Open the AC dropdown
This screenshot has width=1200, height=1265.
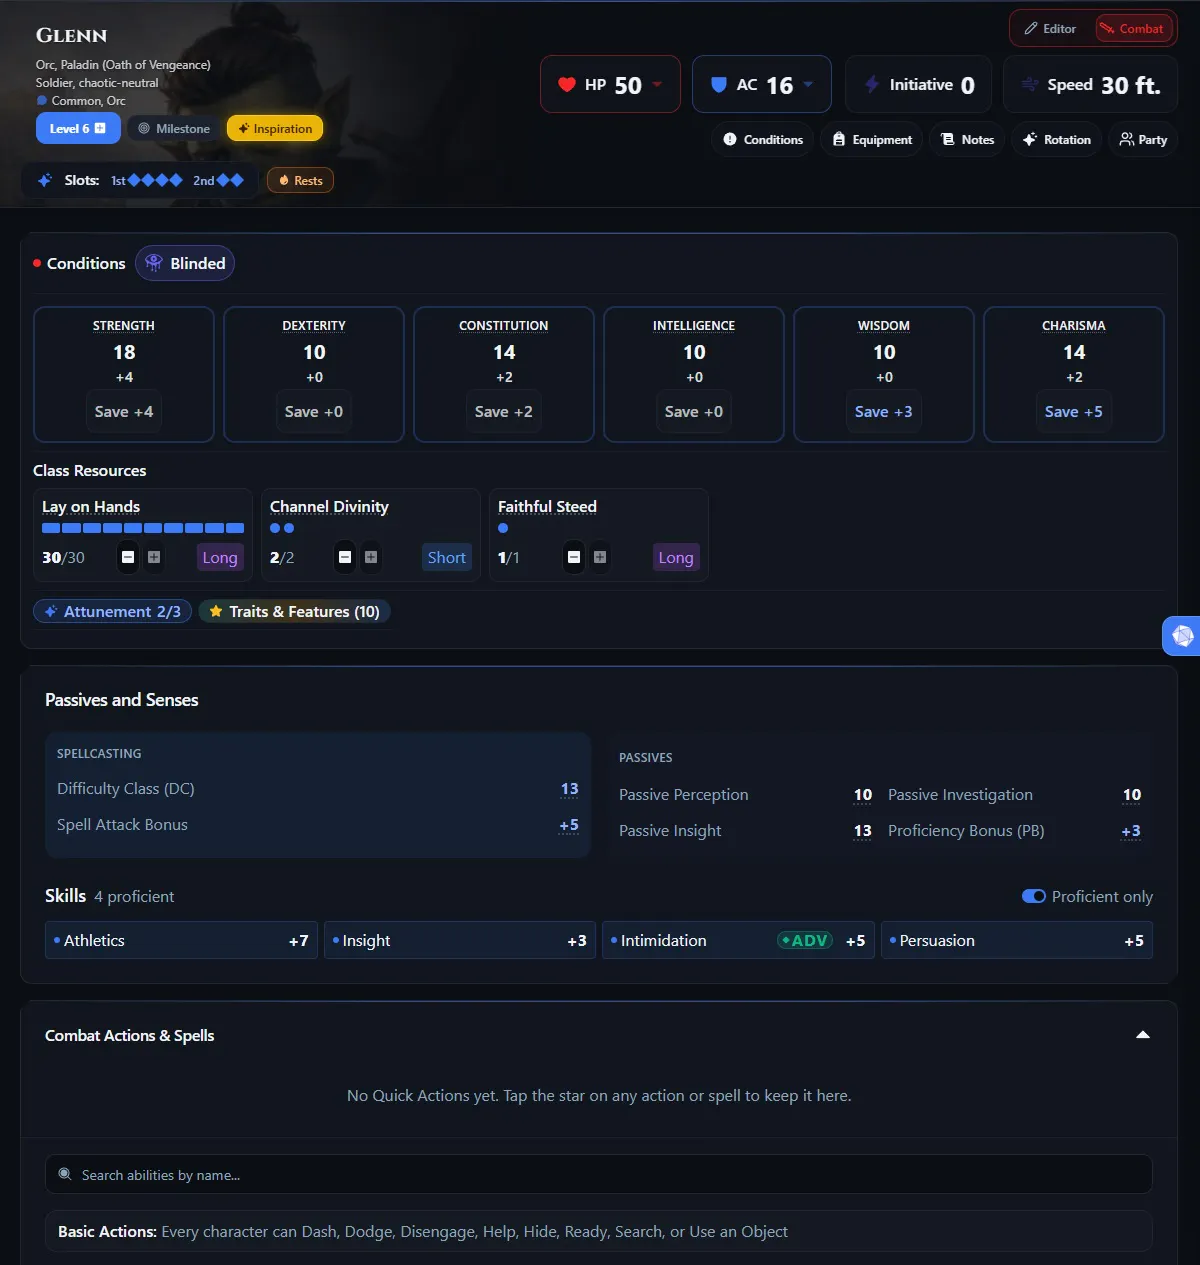[x=761, y=85]
